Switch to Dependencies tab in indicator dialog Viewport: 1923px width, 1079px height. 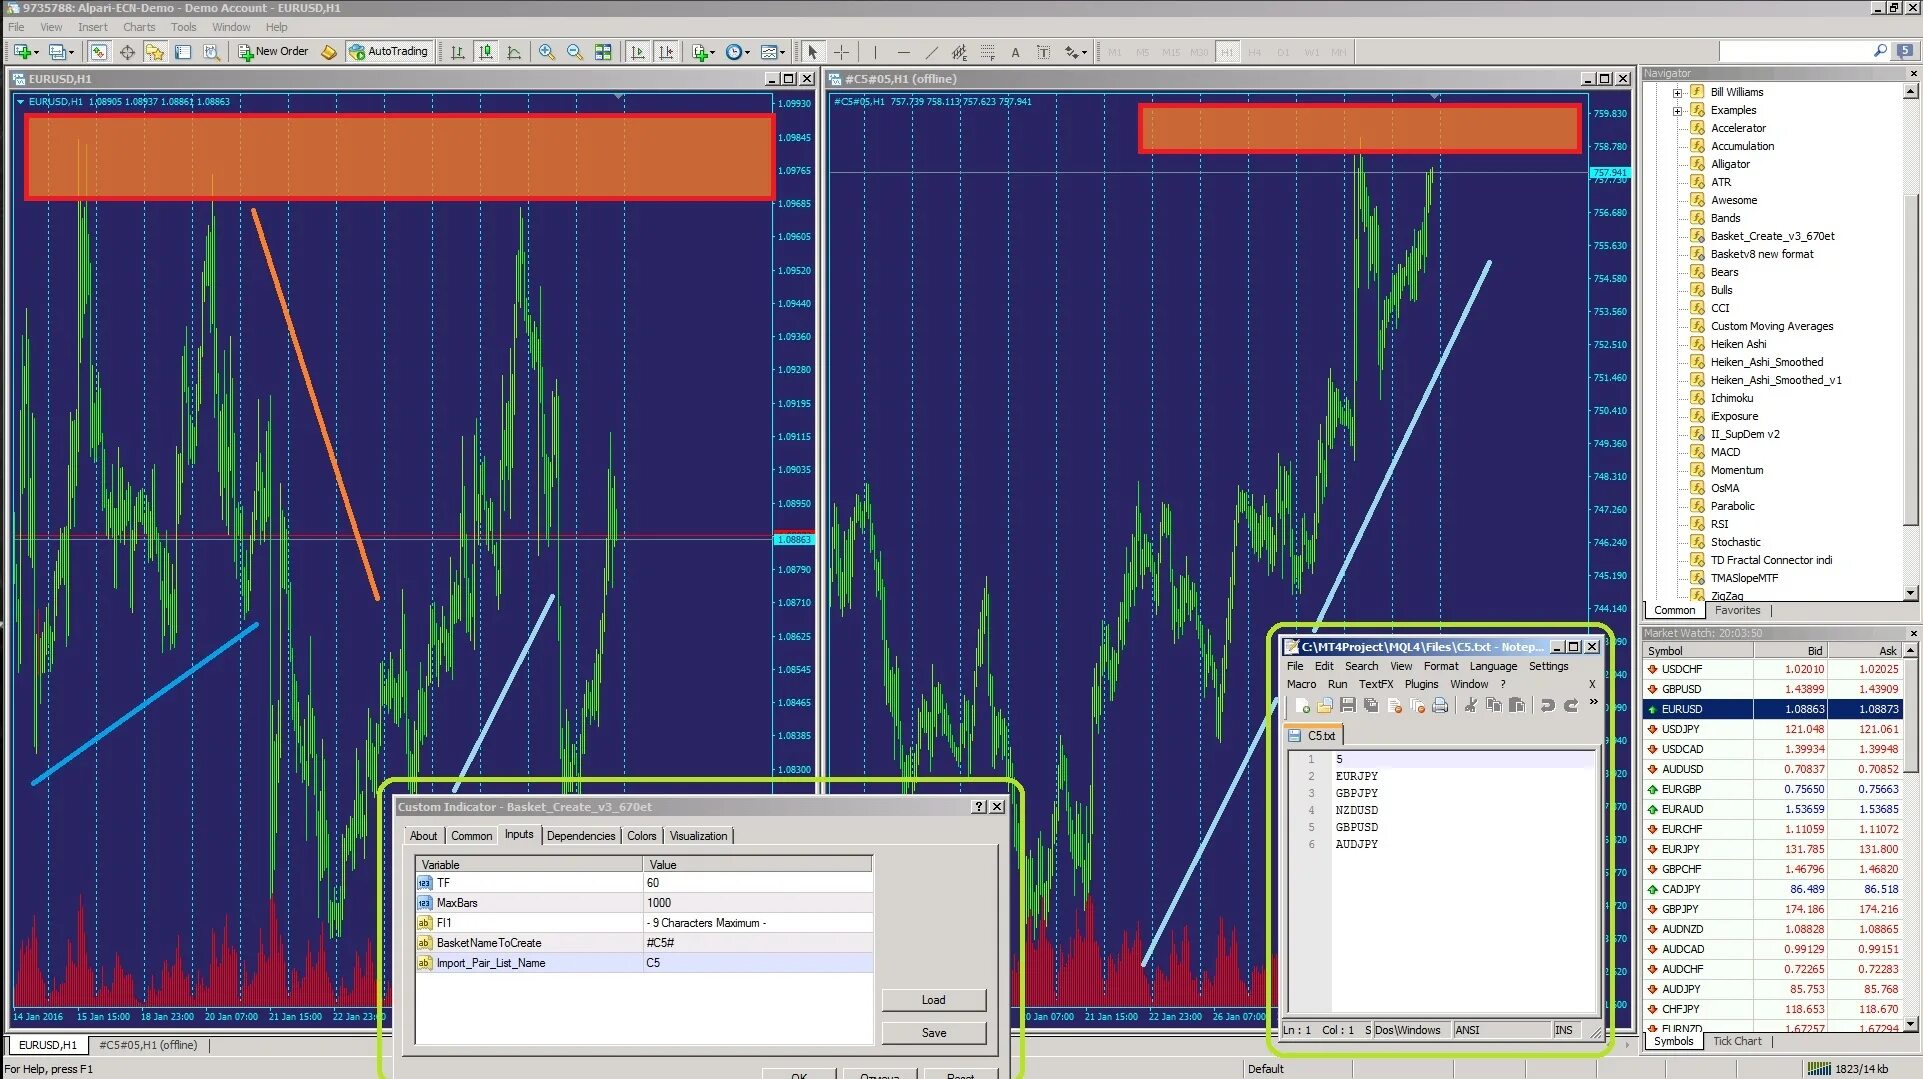pyautogui.click(x=581, y=836)
